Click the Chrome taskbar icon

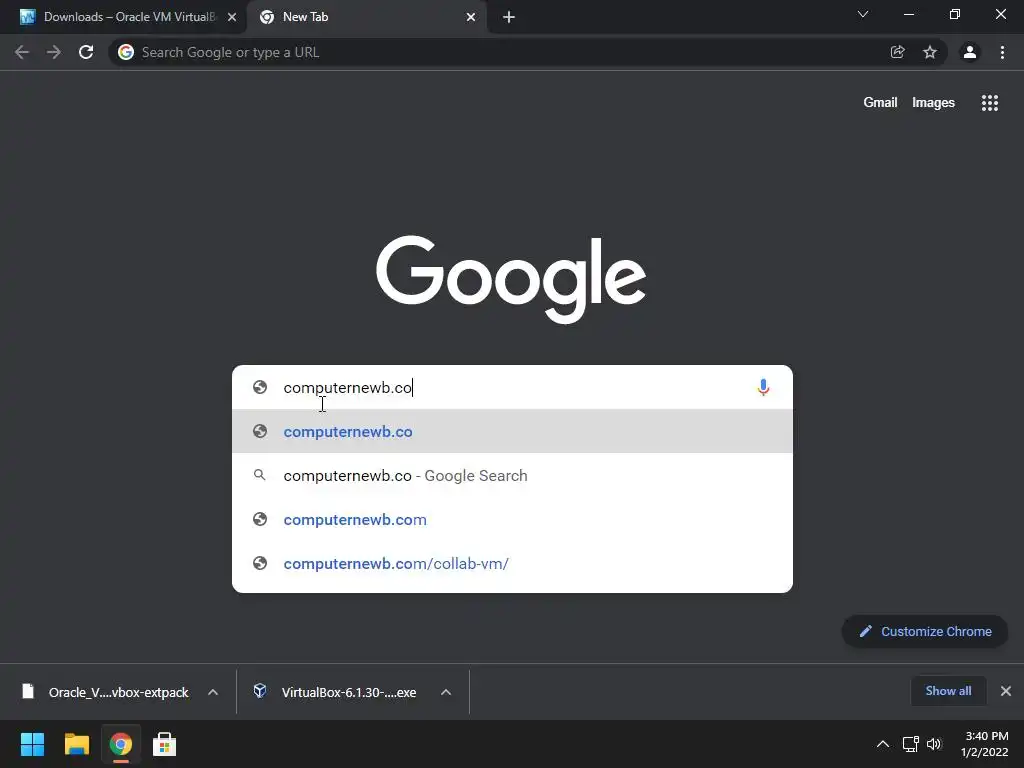(x=121, y=744)
